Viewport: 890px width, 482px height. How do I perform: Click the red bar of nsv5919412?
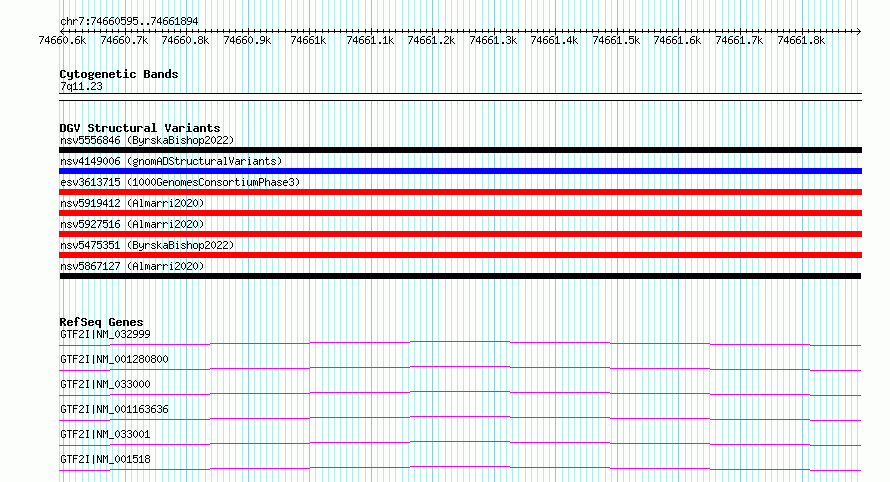pos(460,213)
